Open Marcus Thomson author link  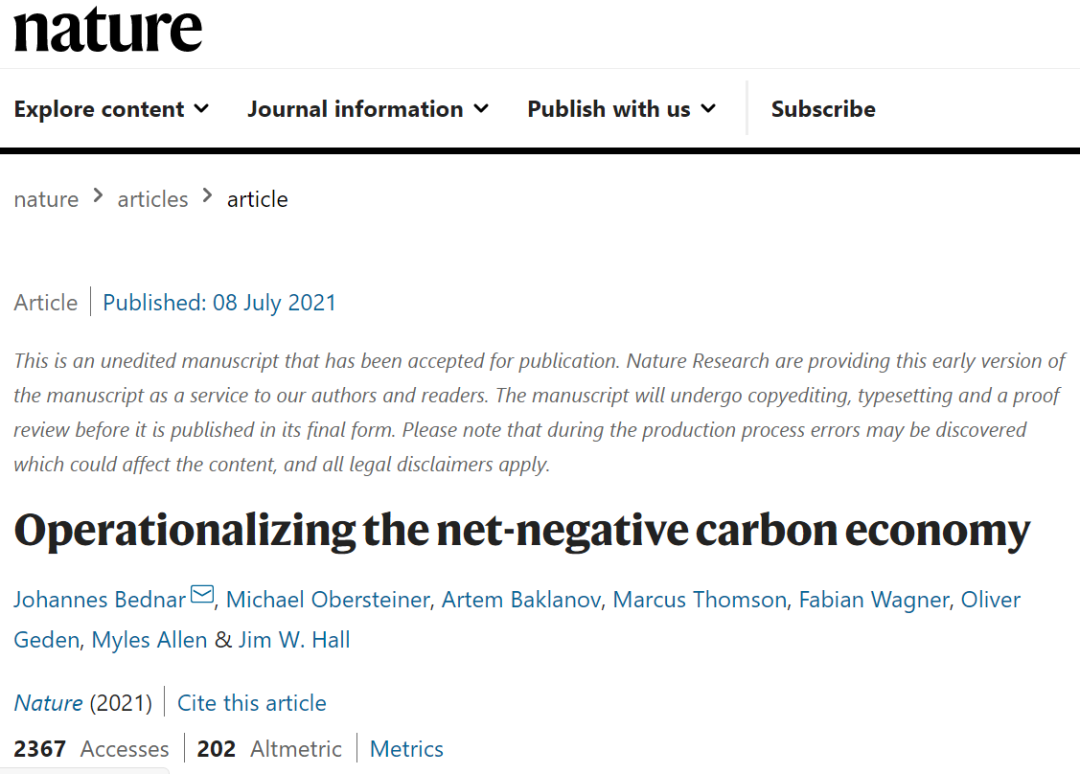[700, 600]
